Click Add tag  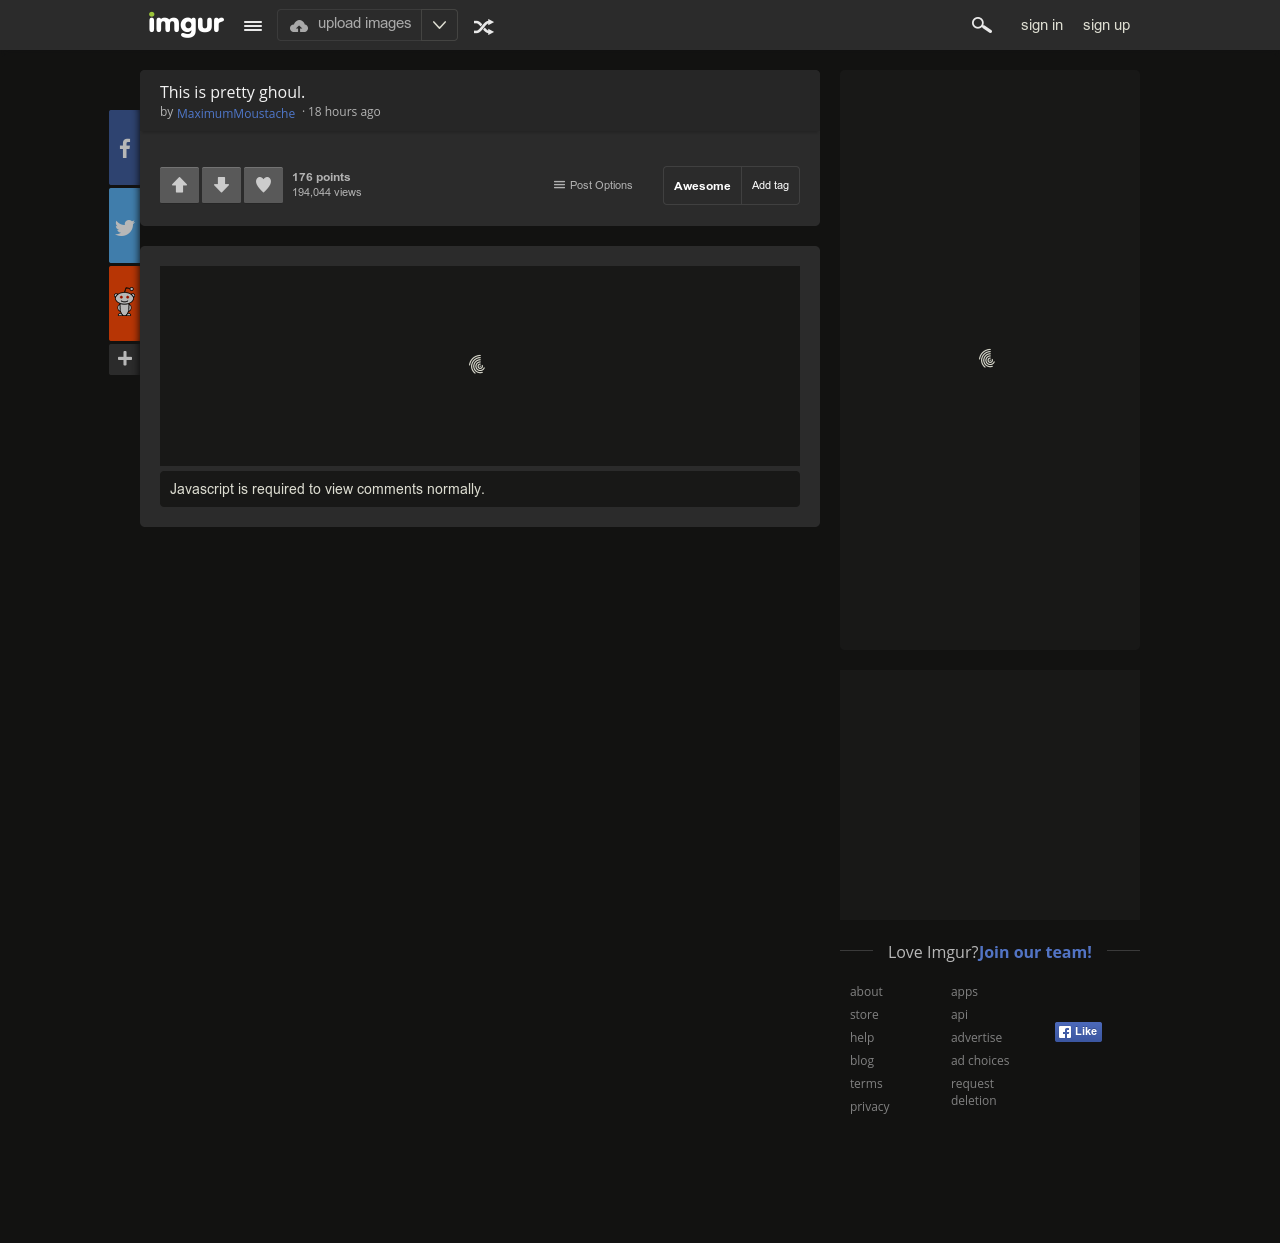click(x=770, y=186)
